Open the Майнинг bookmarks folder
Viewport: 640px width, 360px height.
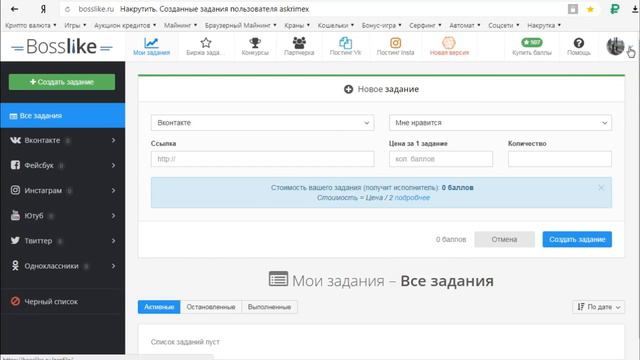[180, 25]
